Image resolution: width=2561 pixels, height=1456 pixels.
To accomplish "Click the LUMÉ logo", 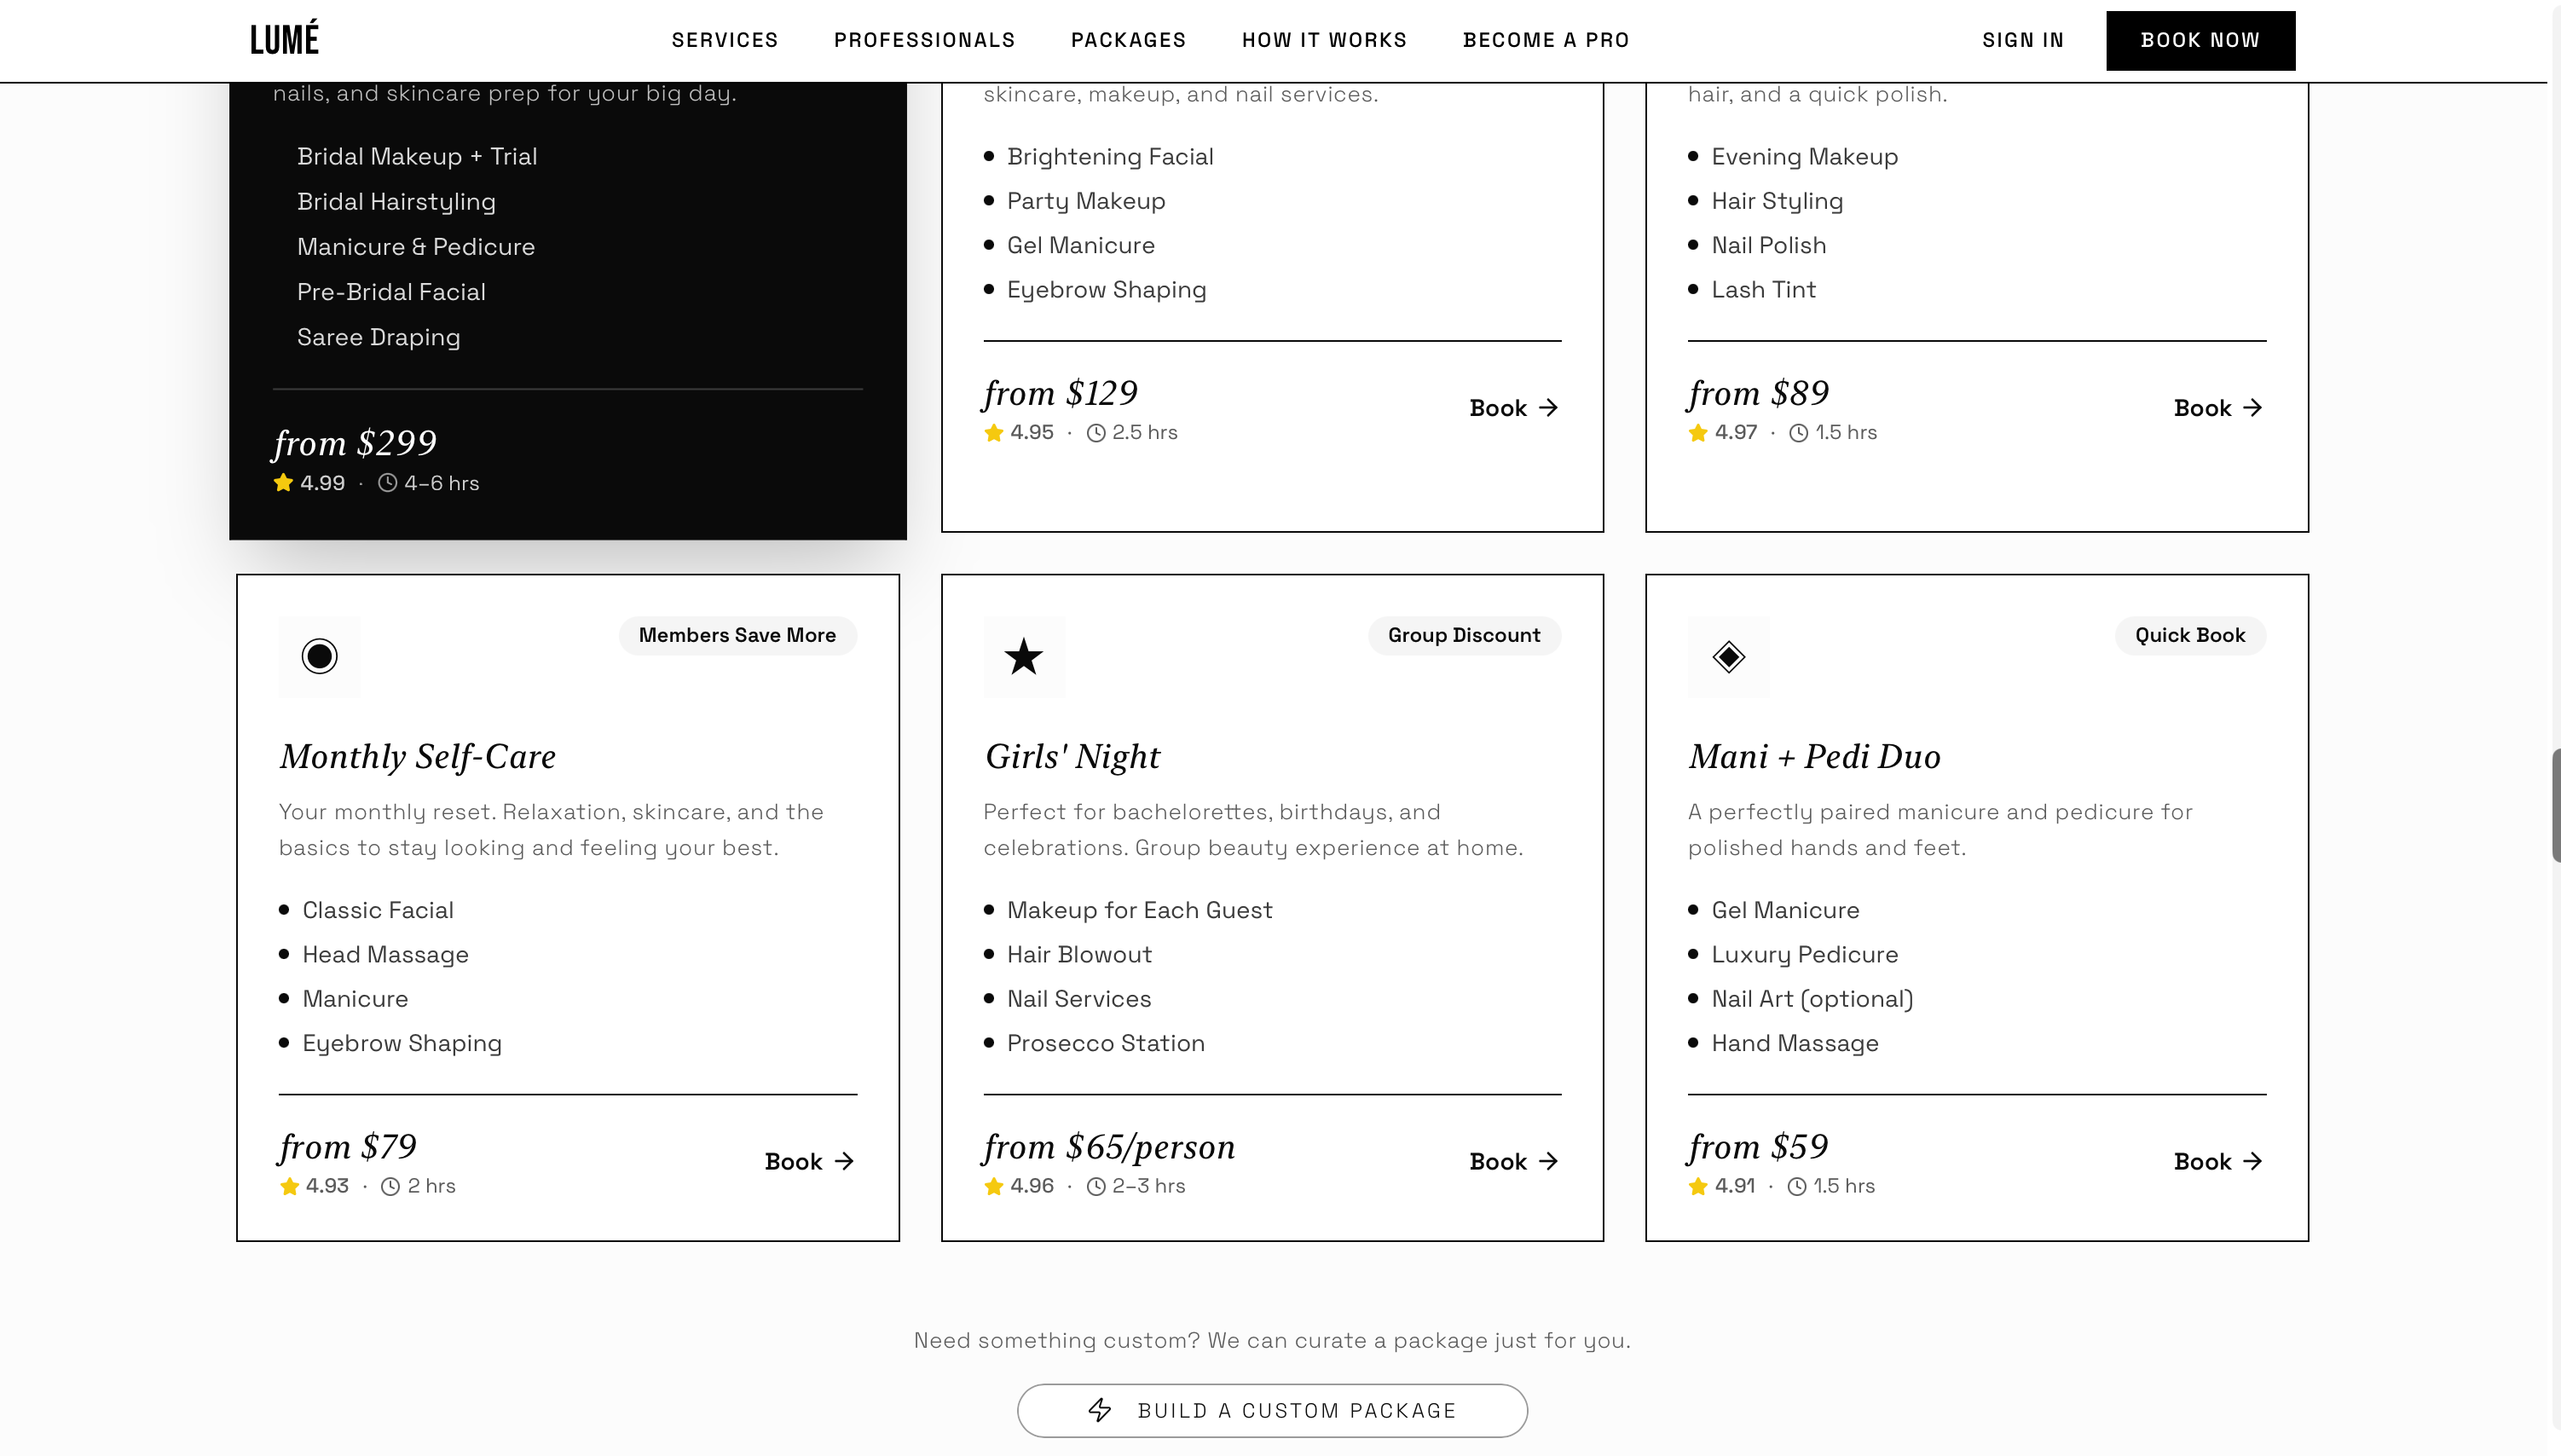I will pos(284,38).
